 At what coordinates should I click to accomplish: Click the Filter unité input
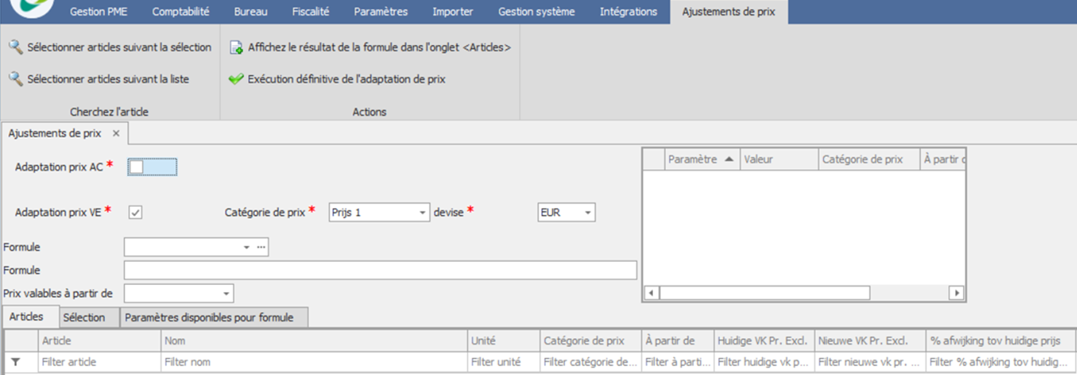pos(503,361)
